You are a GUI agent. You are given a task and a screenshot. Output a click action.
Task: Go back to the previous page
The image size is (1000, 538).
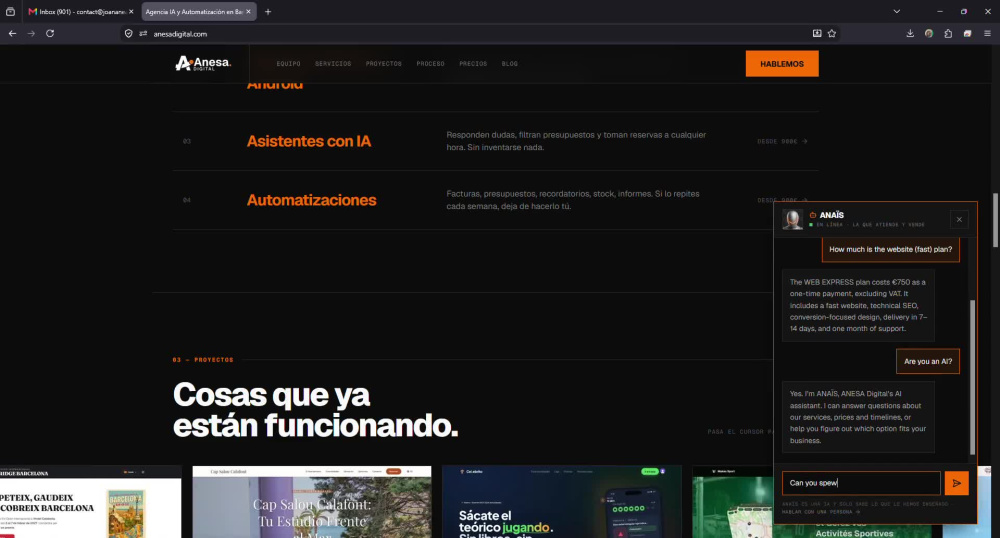(12, 34)
